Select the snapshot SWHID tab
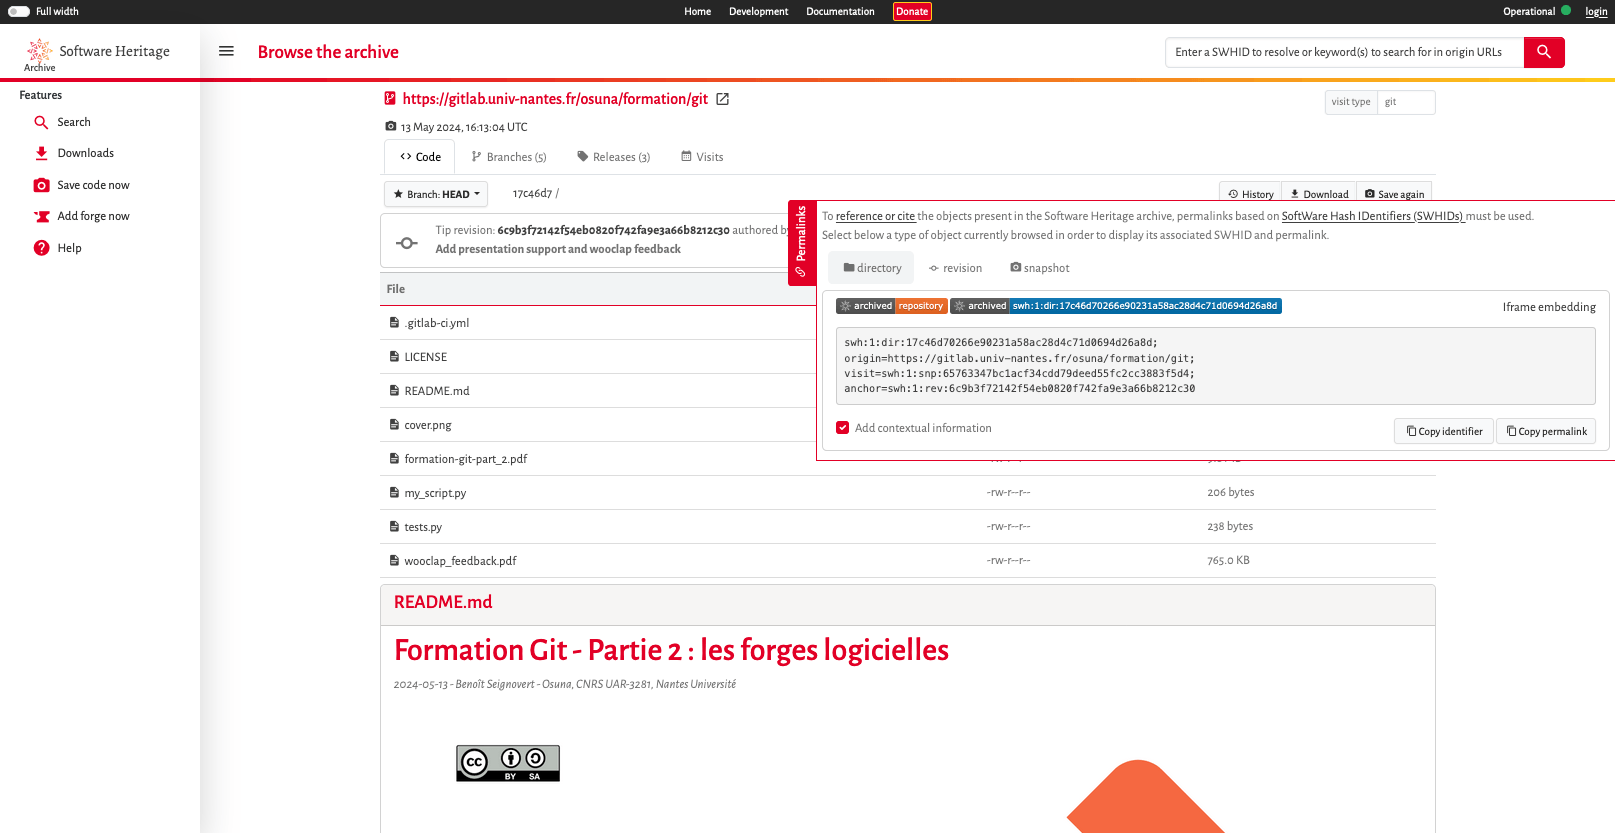This screenshot has width=1616, height=833. pyautogui.click(x=1039, y=268)
